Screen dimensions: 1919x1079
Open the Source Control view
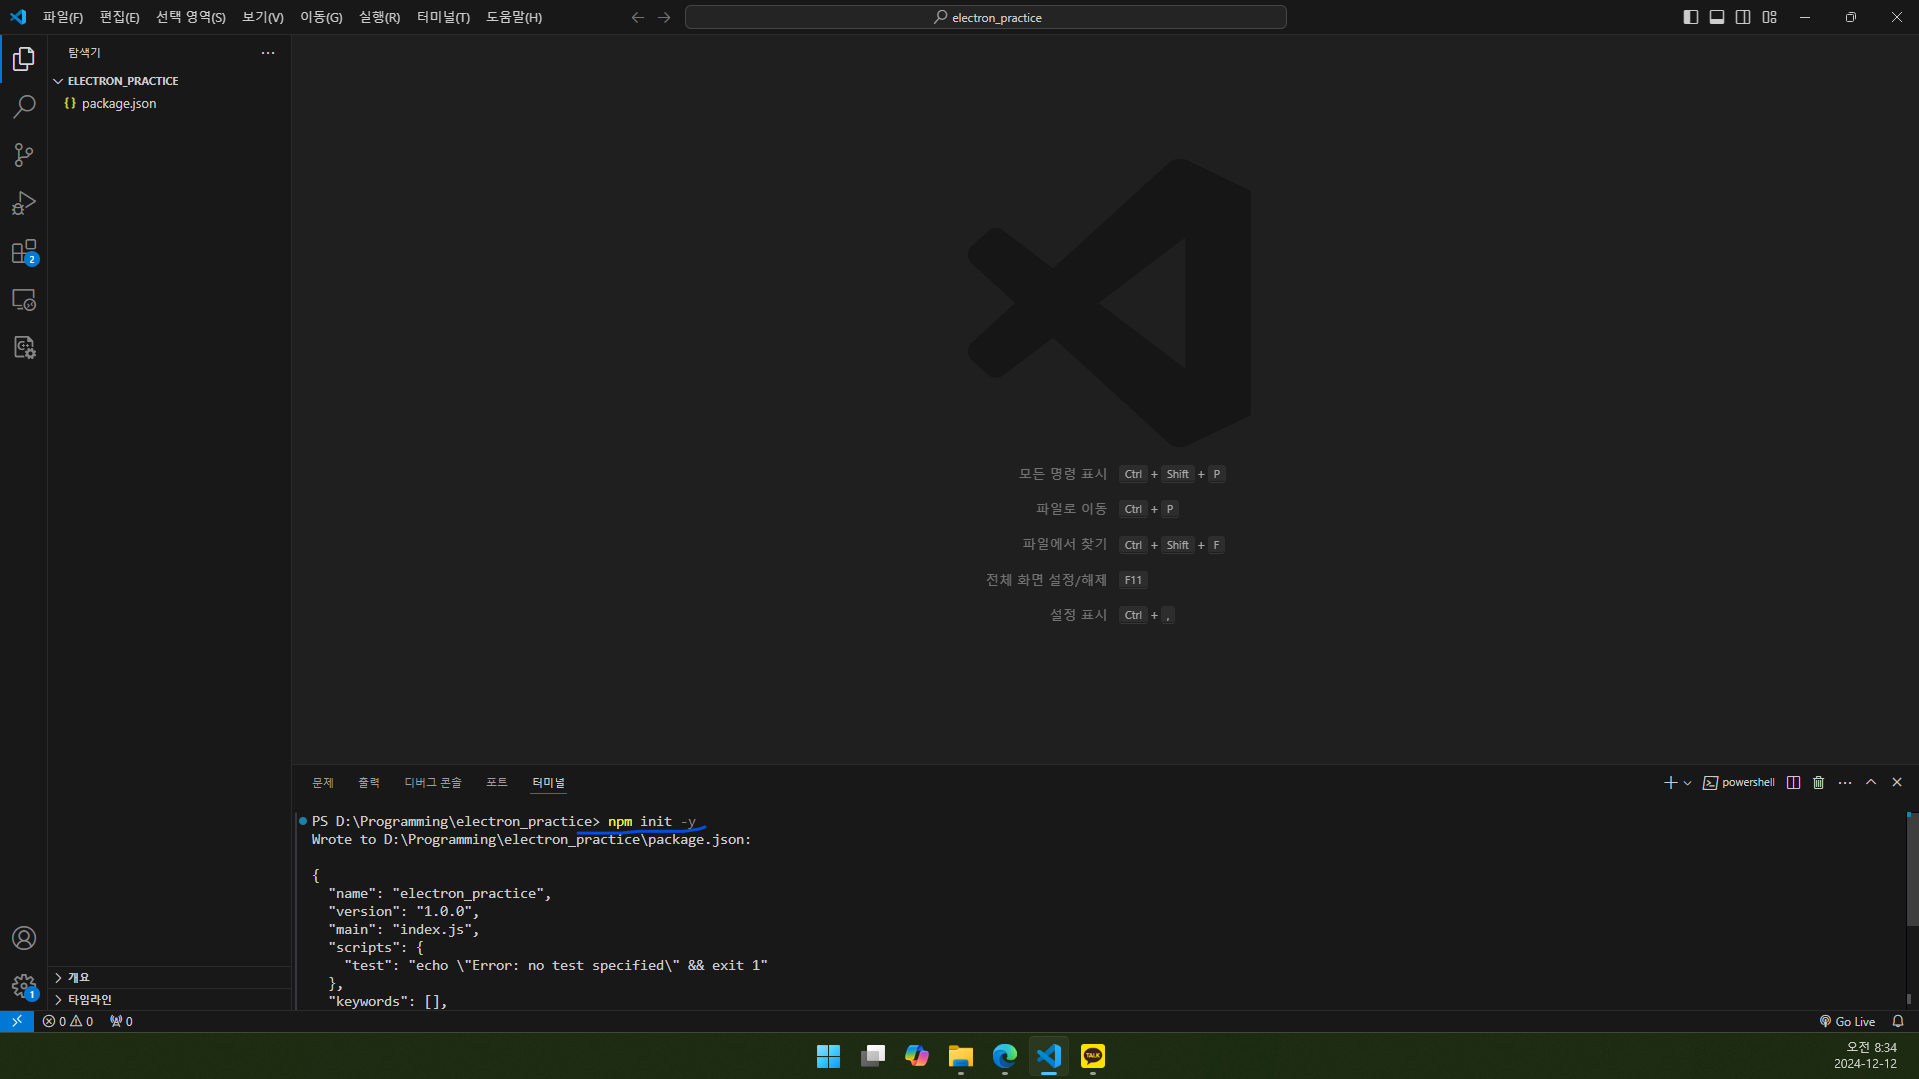pyautogui.click(x=24, y=155)
